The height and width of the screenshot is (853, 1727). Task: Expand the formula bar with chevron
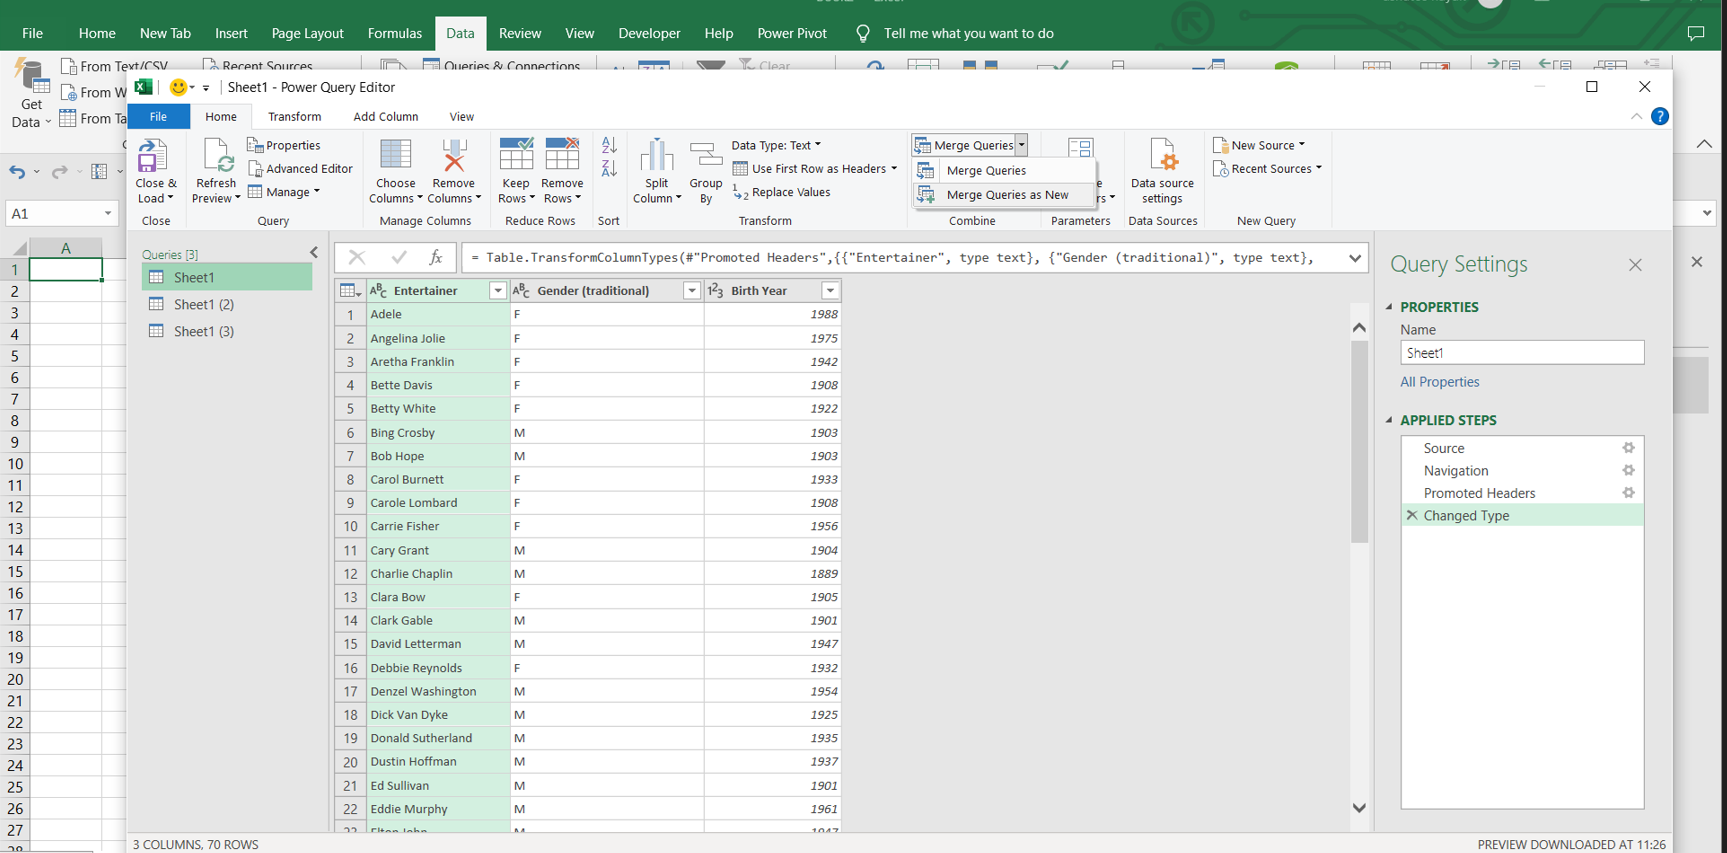(1354, 258)
